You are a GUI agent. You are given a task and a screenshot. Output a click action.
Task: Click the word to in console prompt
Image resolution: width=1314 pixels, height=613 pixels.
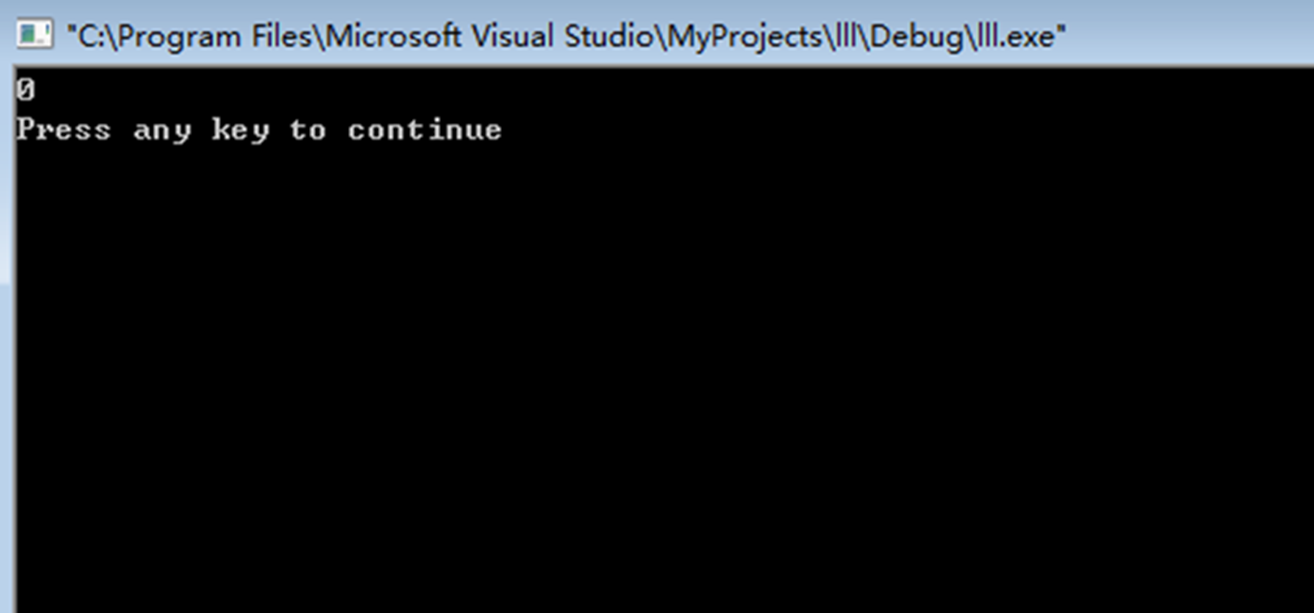click(x=308, y=130)
